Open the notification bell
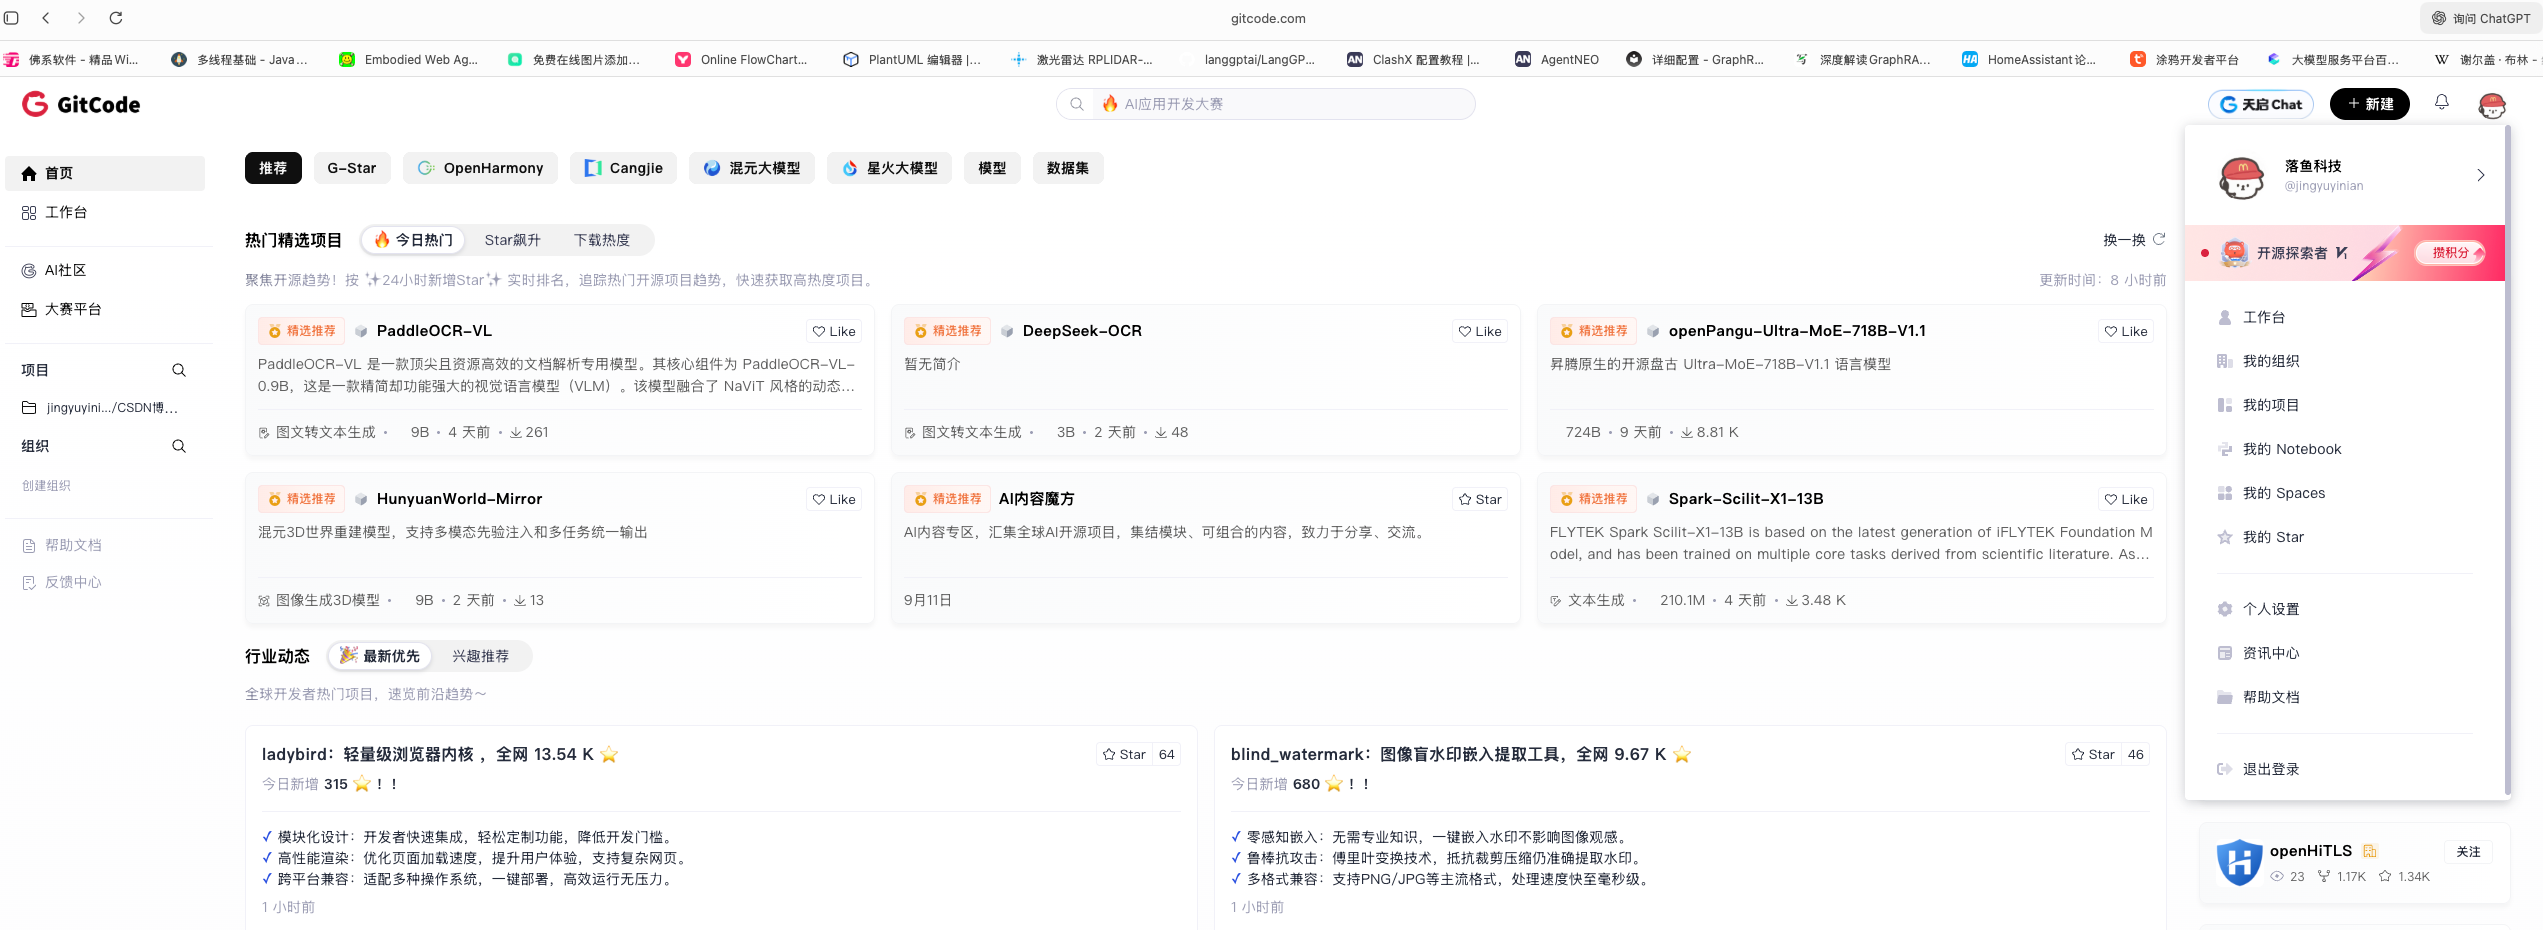 pos(2441,103)
